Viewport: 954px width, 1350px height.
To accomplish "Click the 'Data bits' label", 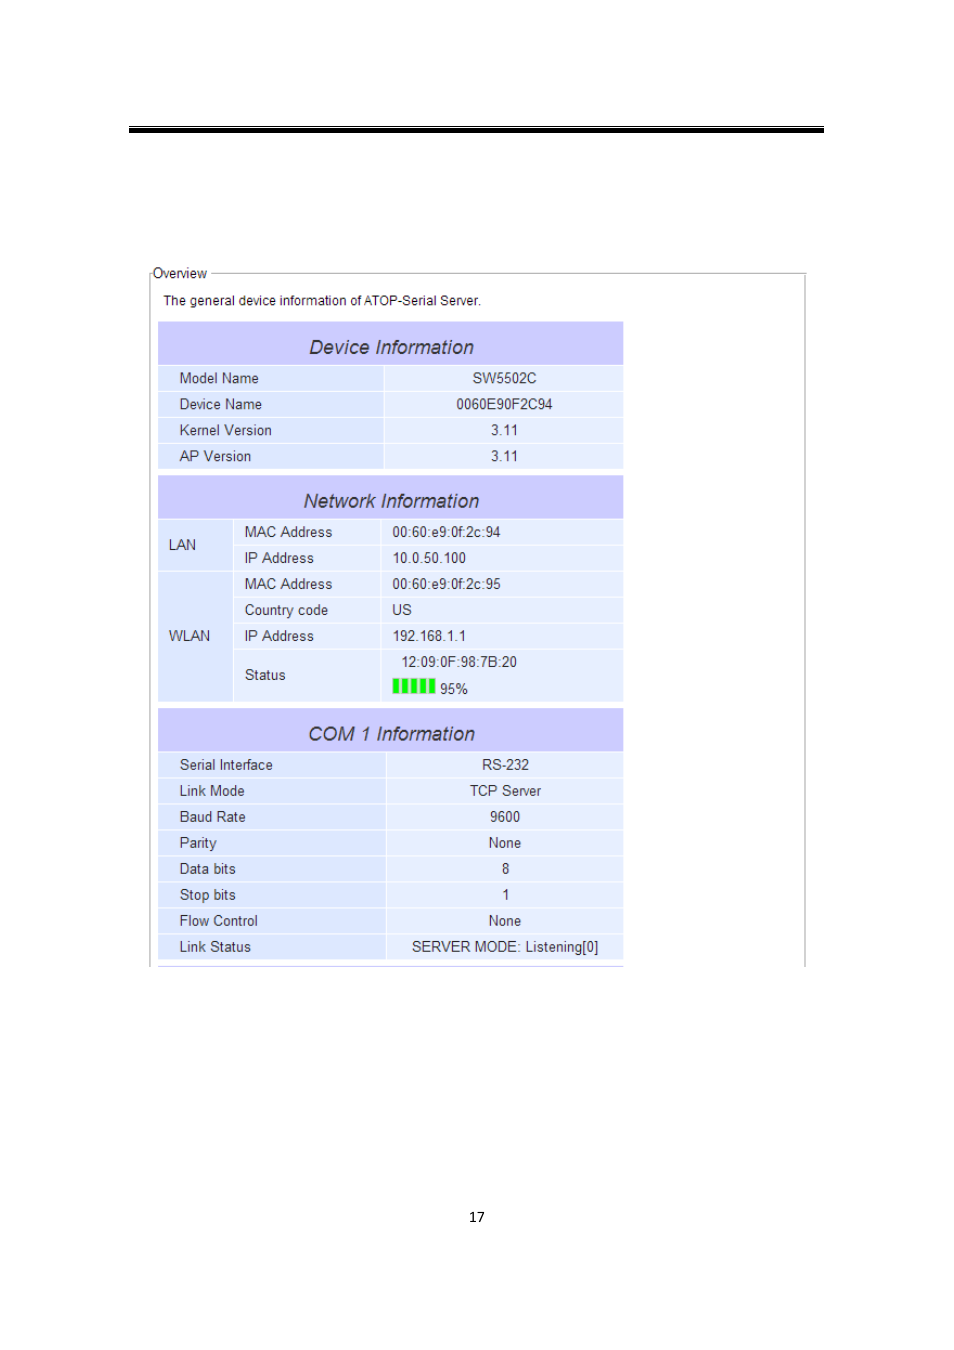I will coord(208,869).
